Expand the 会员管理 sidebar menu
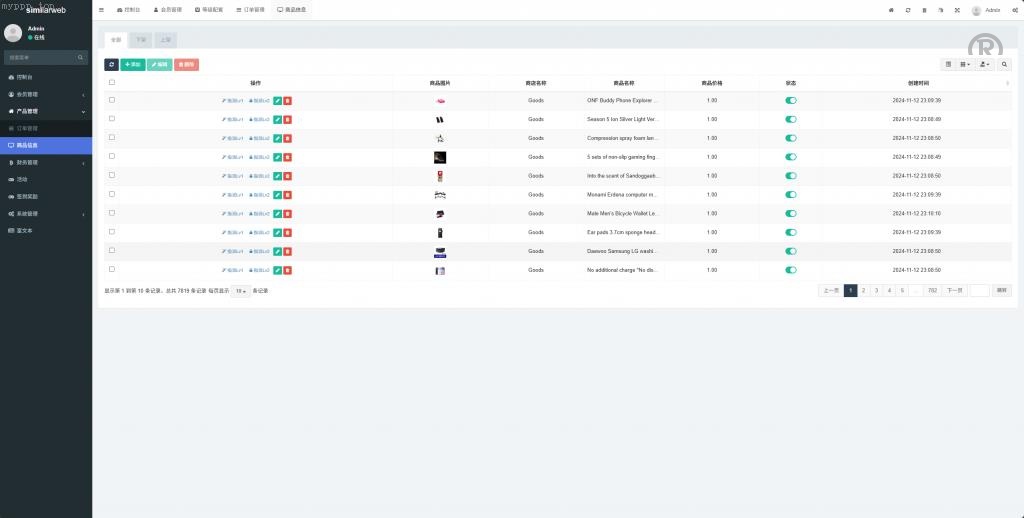 tap(46, 94)
